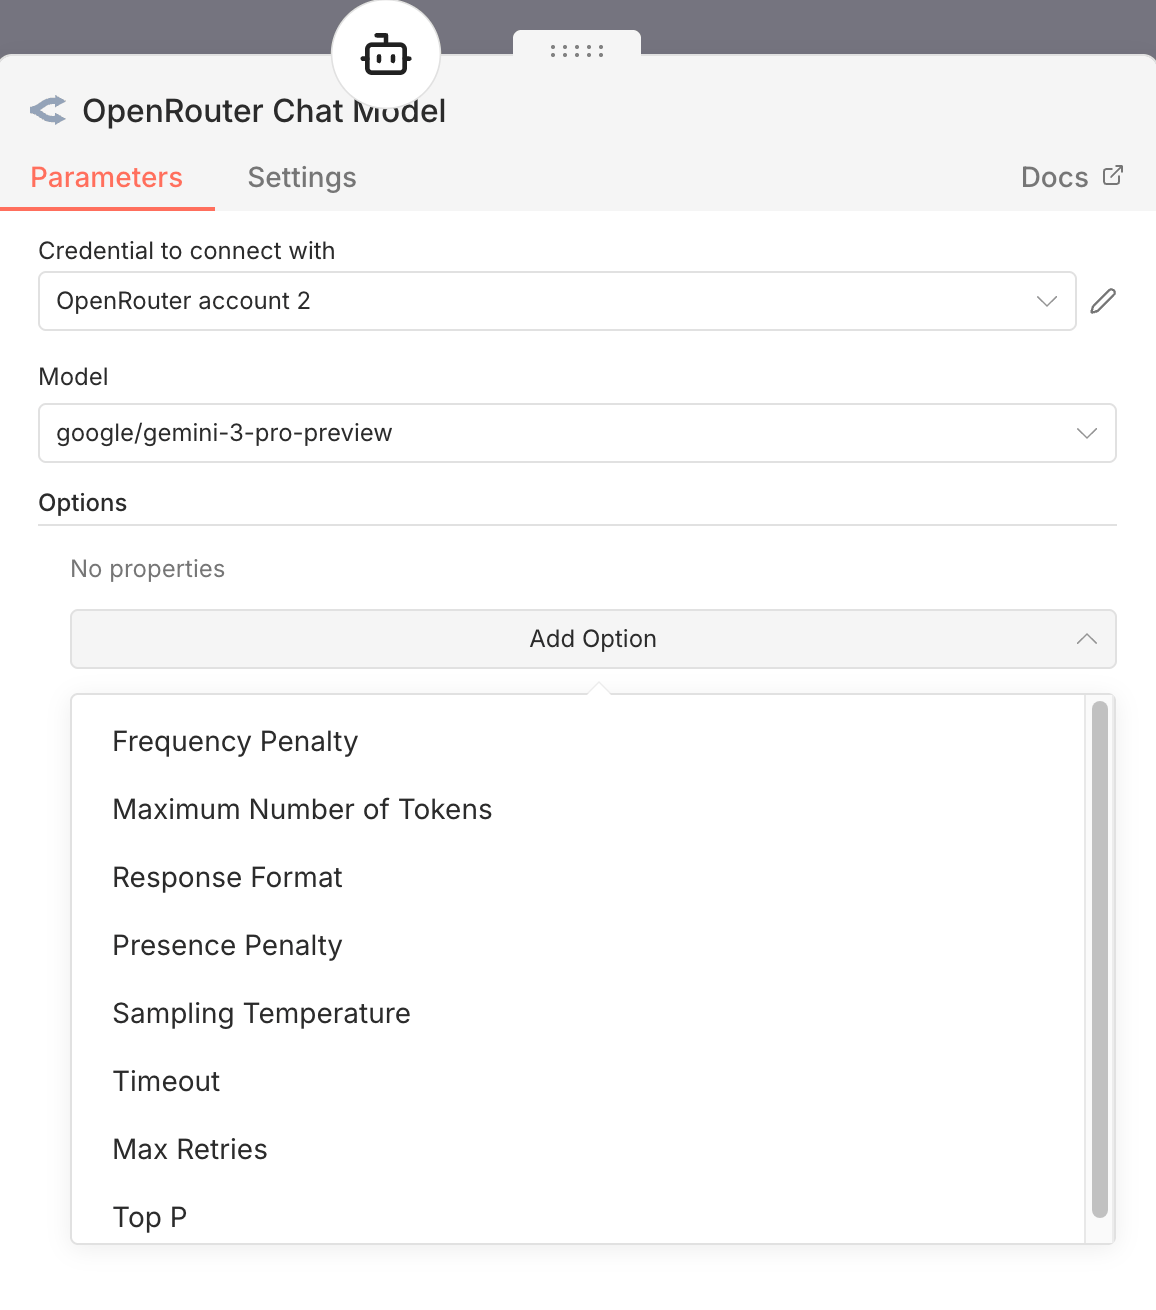Select the node connection arrows icon beside title
Viewport: 1156px width, 1310px height.
coord(47,110)
